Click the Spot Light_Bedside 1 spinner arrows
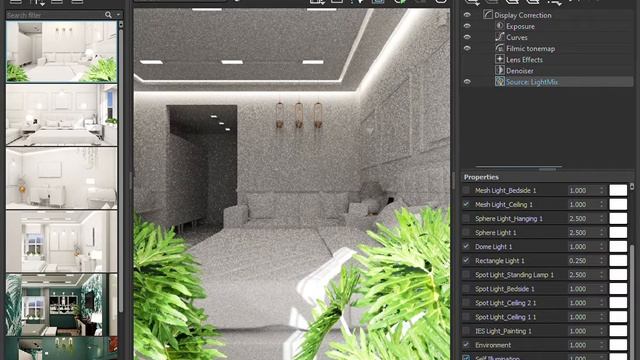The width and height of the screenshot is (640, 360). click(602, 289)
